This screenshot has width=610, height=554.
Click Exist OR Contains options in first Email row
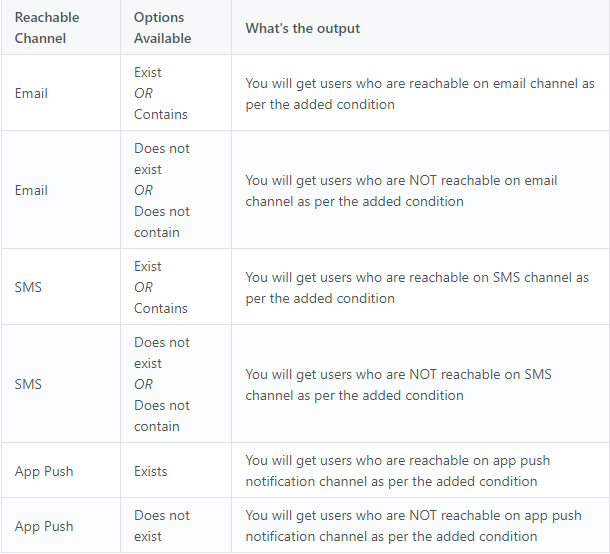[160, 93]
